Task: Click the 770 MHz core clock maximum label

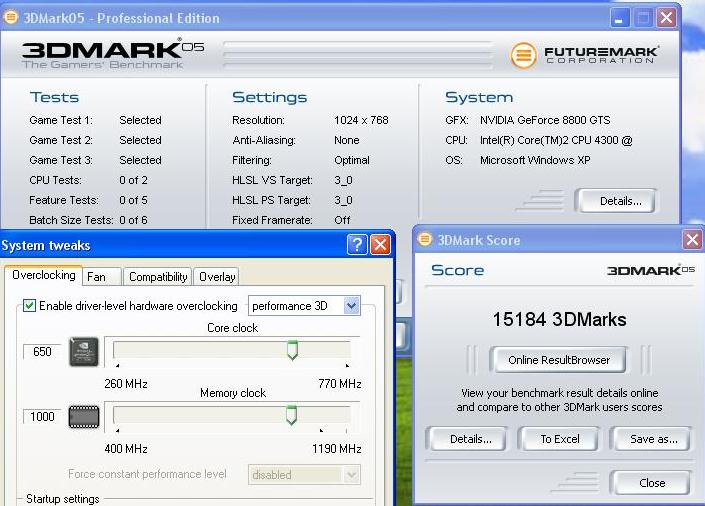Action: [x=340, y=384]
